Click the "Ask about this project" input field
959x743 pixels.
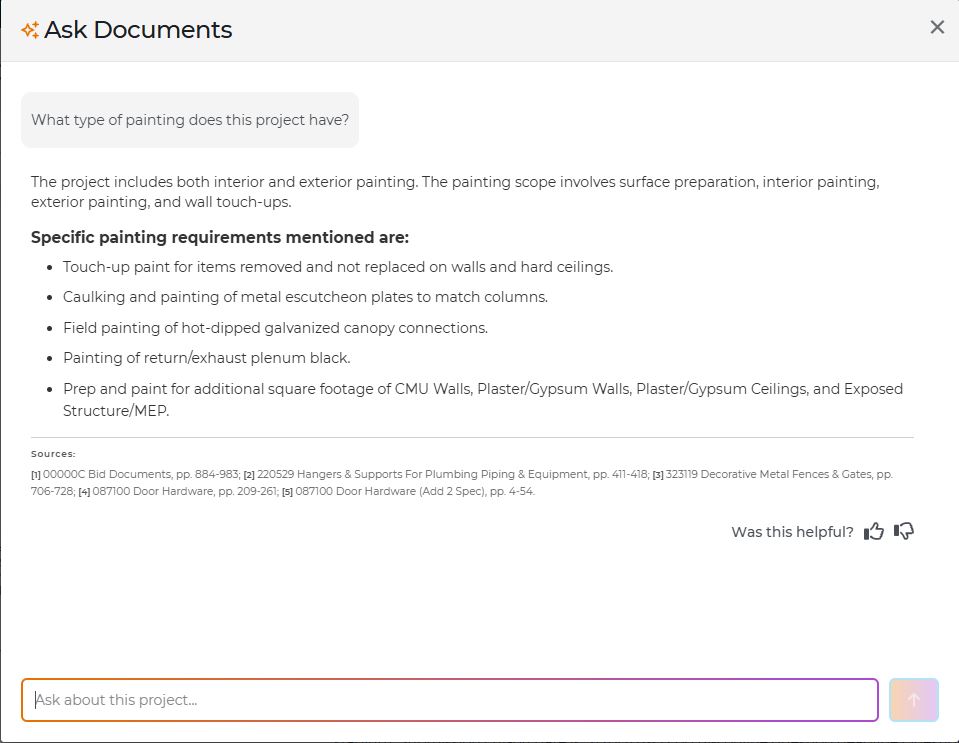[450, 700]
